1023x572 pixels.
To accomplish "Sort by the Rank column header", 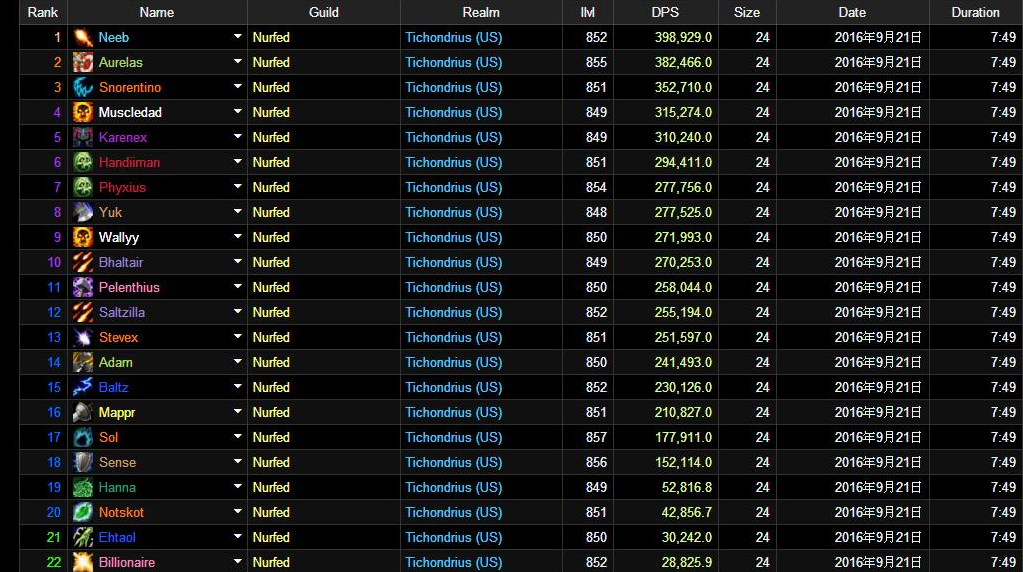I will (x=43, y=12).
